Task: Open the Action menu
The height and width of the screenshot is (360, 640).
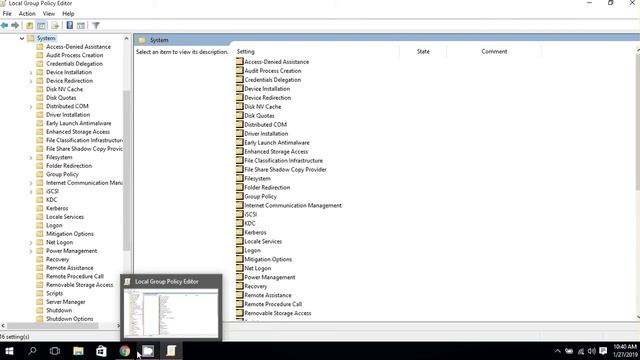Action: [x=27, y=13]
